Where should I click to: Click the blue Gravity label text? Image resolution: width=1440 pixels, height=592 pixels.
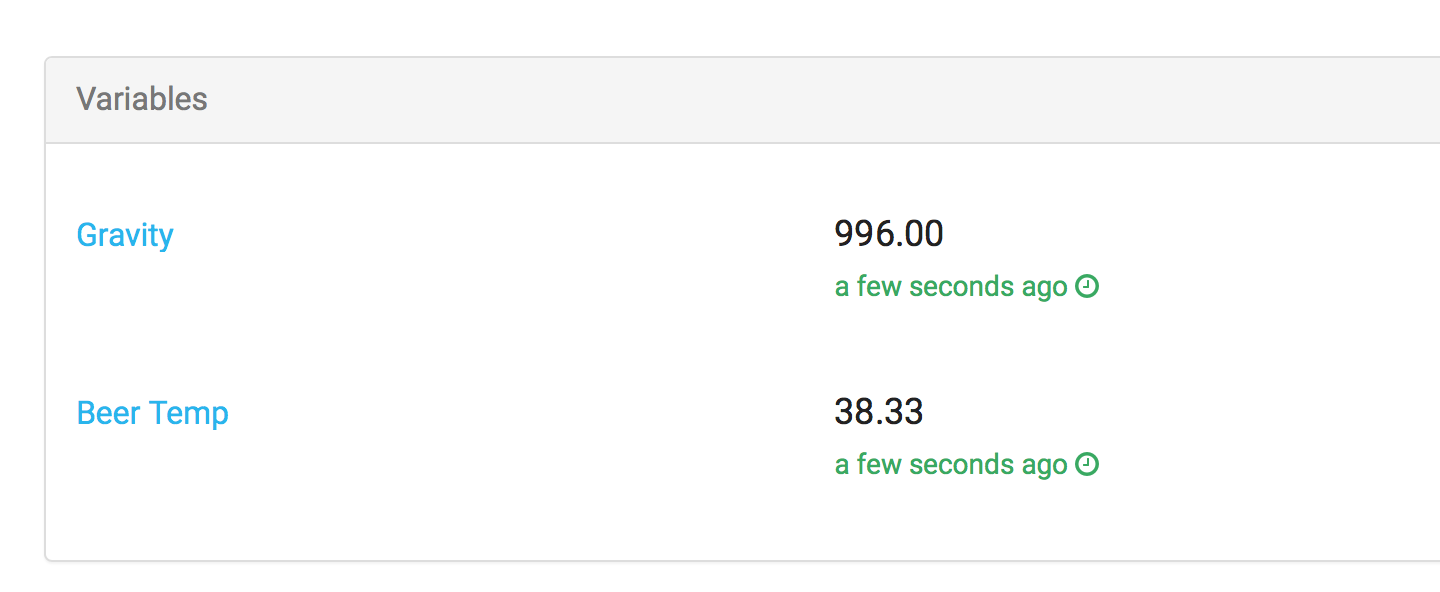pos(125,235)
